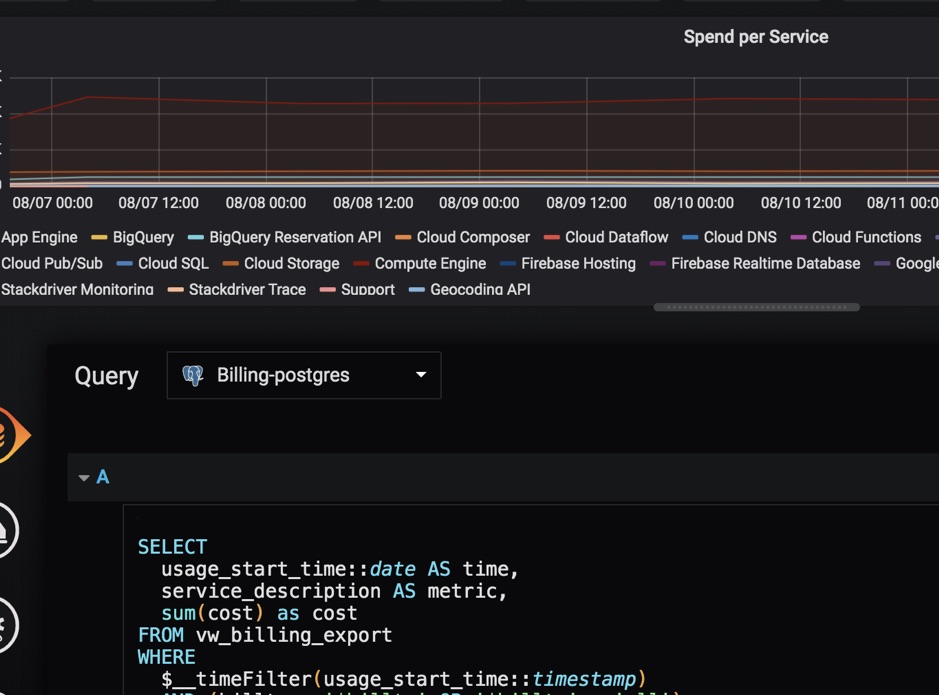The image size is (939, 695).
Task: Click into the SQL query editor
Action: pos(500,600)
